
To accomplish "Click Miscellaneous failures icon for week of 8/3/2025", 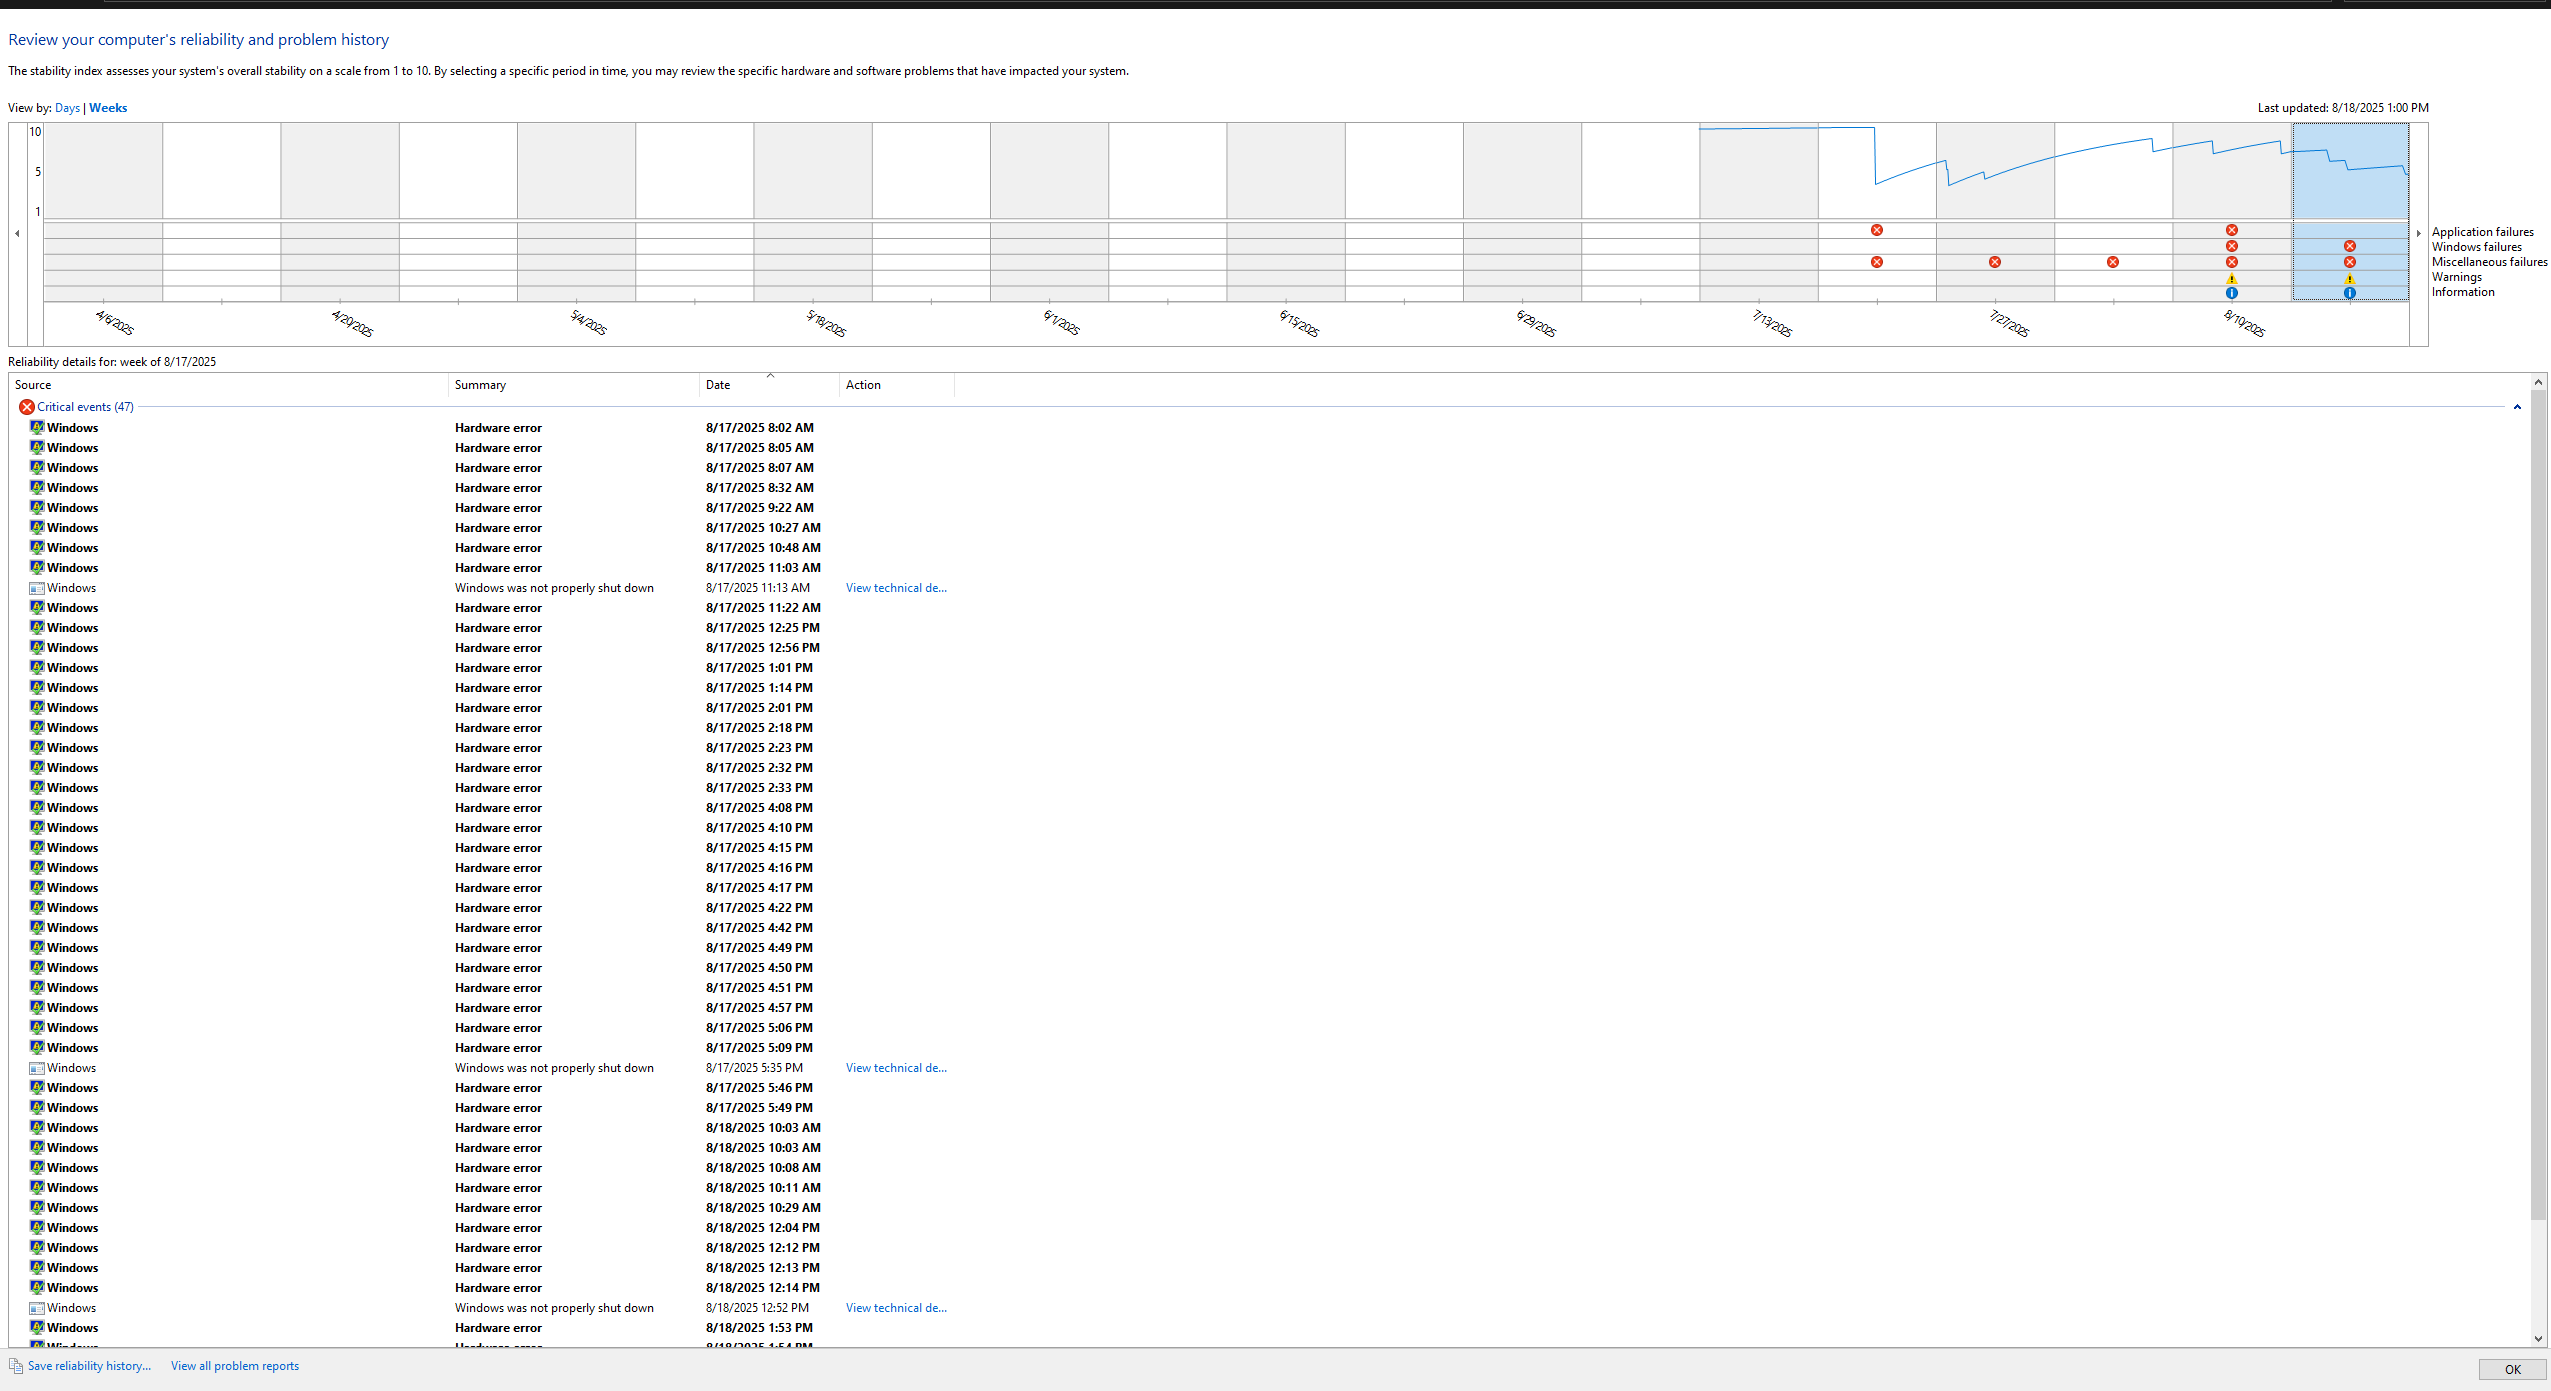I will click(x=2113, y=262).
